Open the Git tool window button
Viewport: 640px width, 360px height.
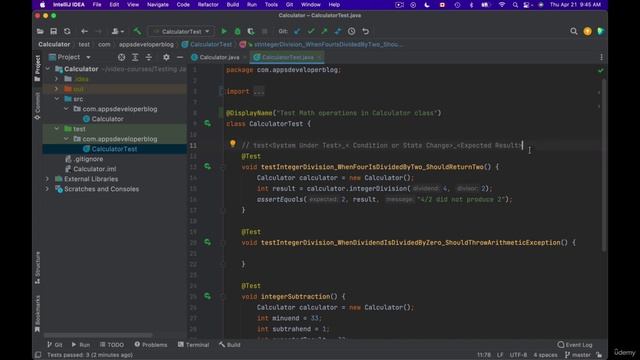[x=55, y=345]
